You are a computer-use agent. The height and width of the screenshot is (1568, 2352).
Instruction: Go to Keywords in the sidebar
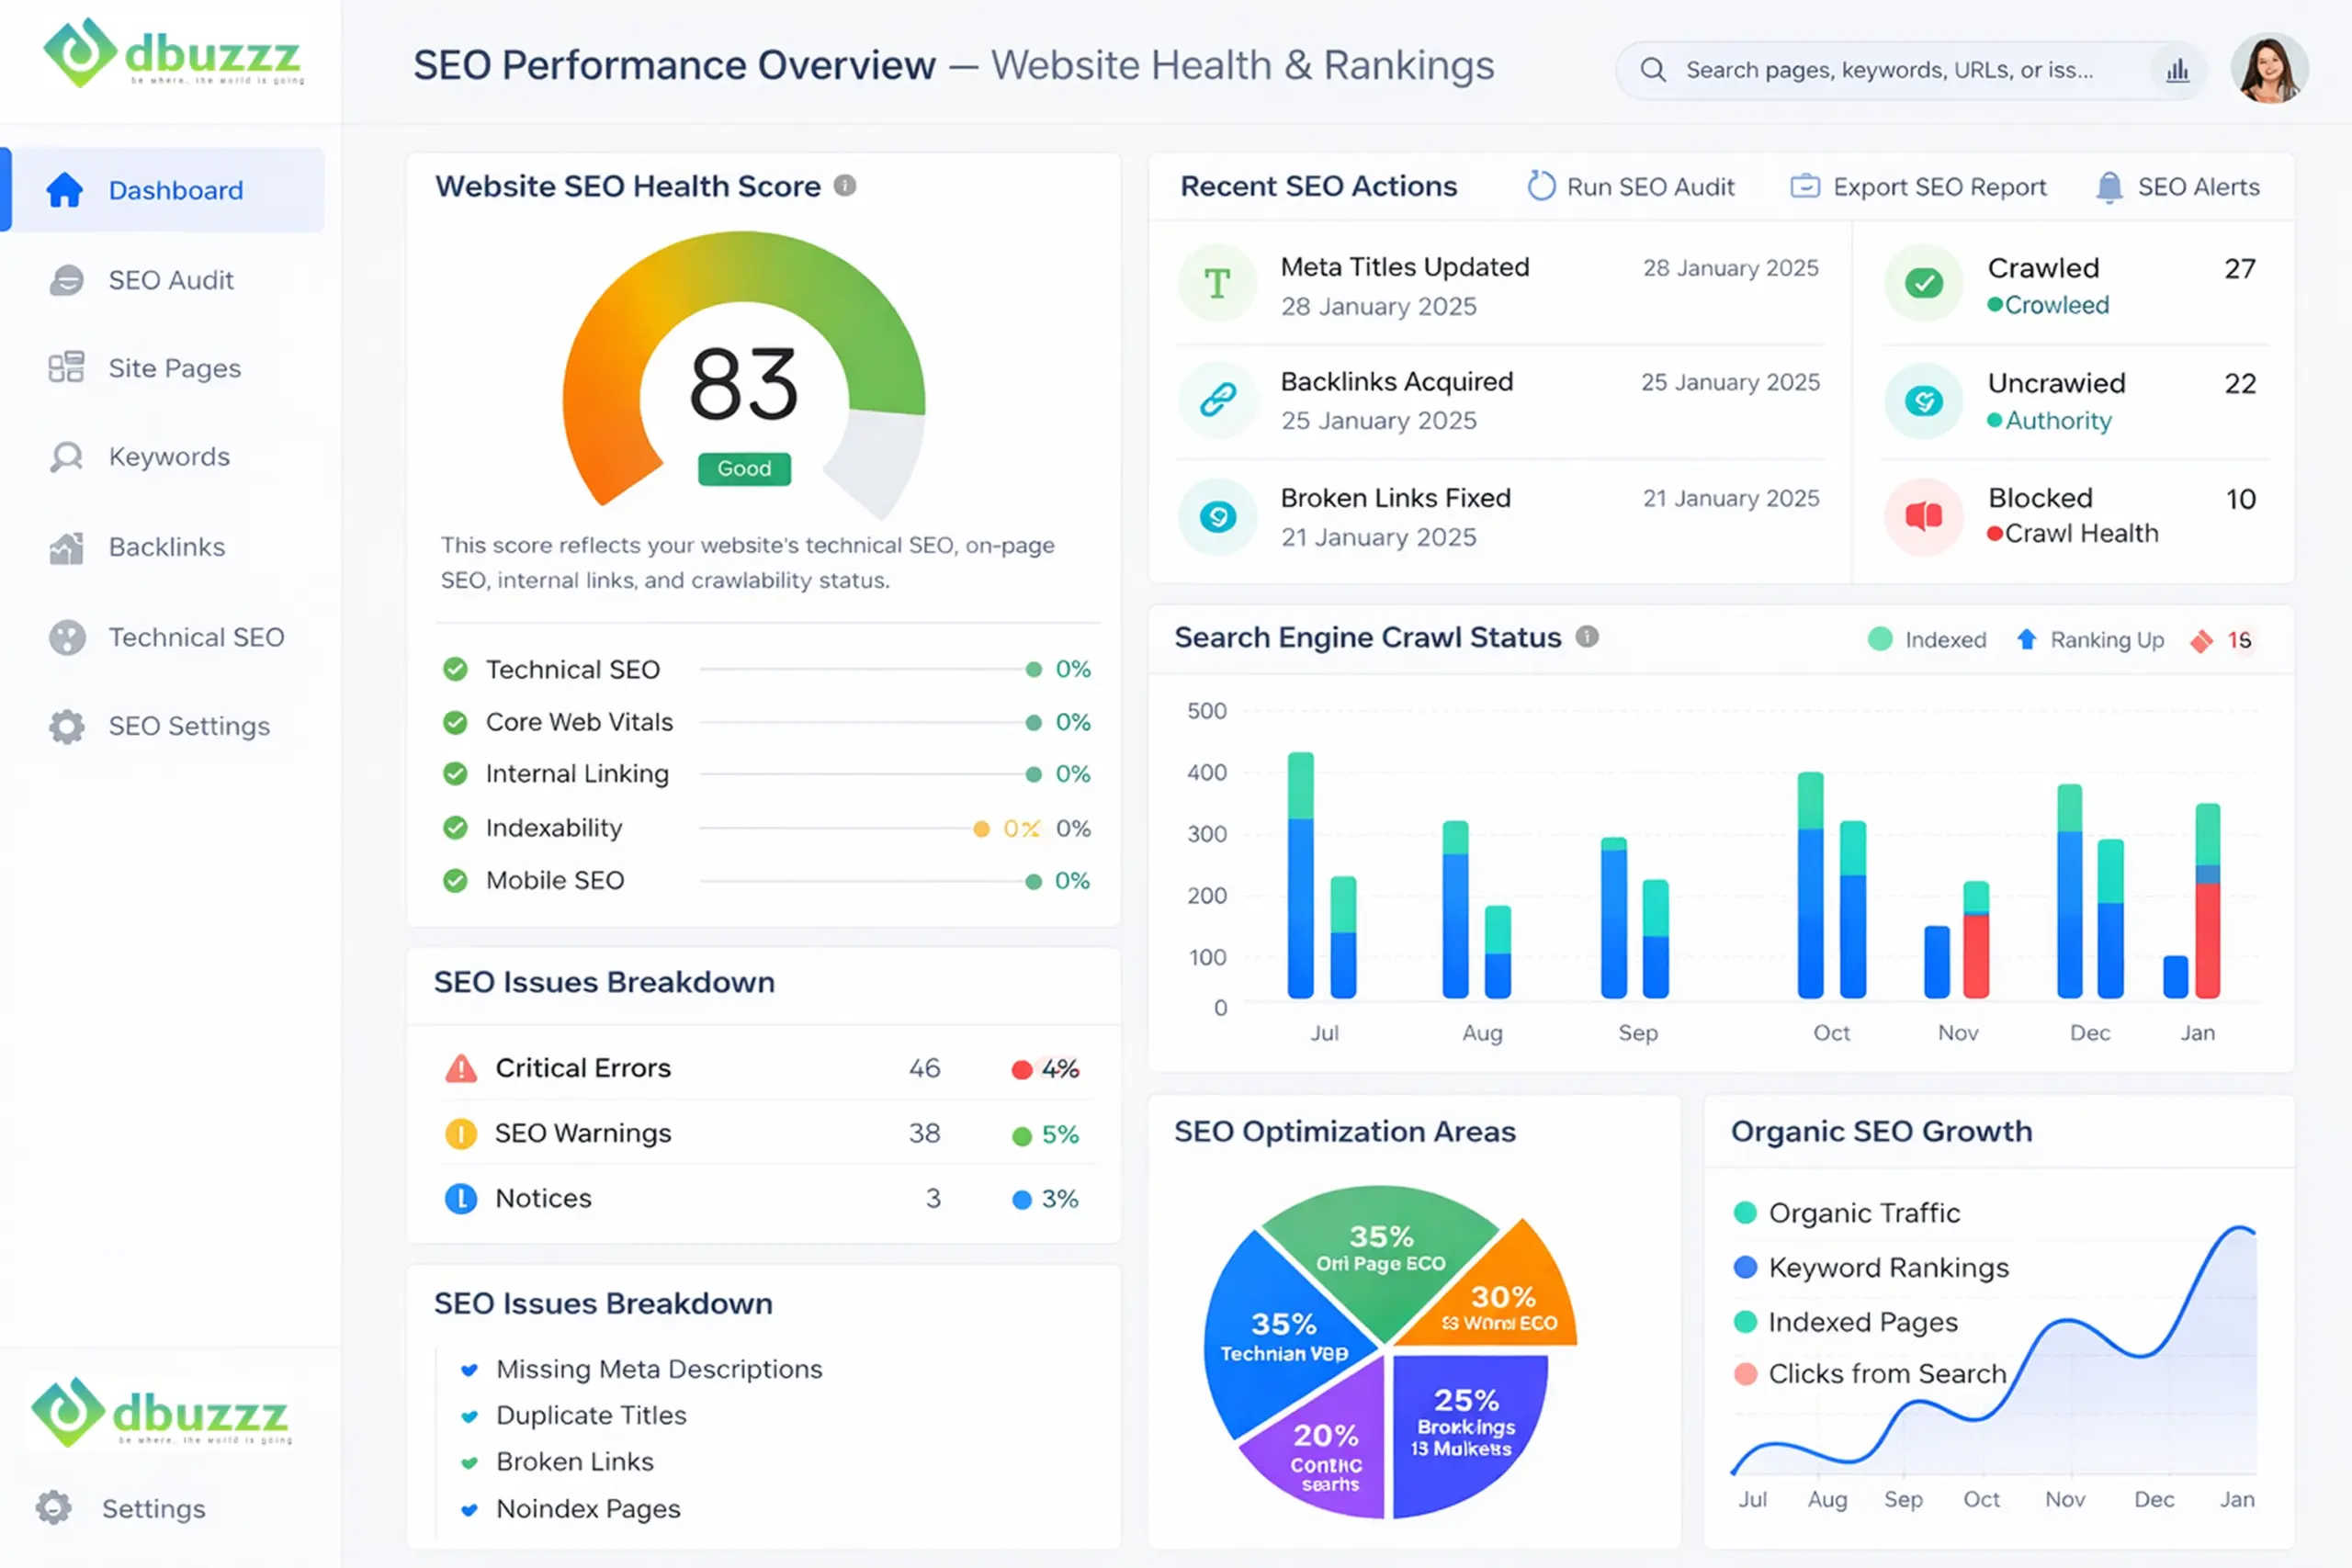pyautogui.click(x=168, y=457)
